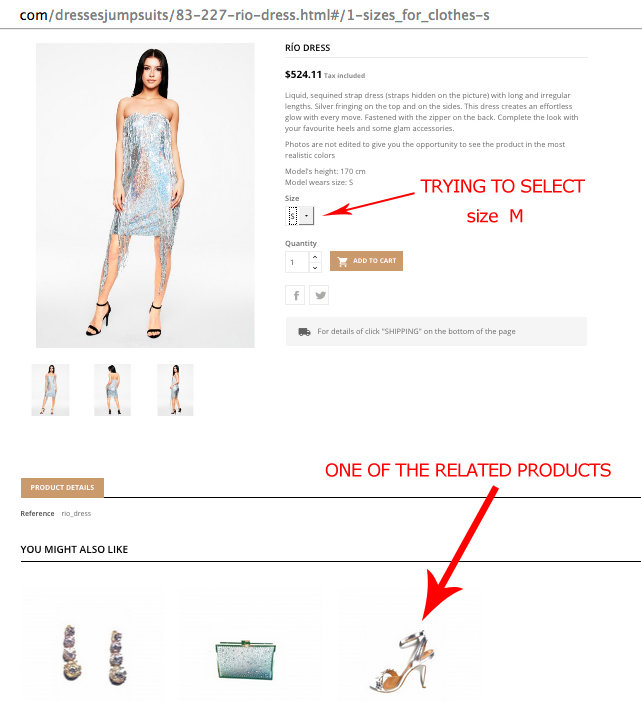Click the Add to Cart button

(x=366, y=261)
